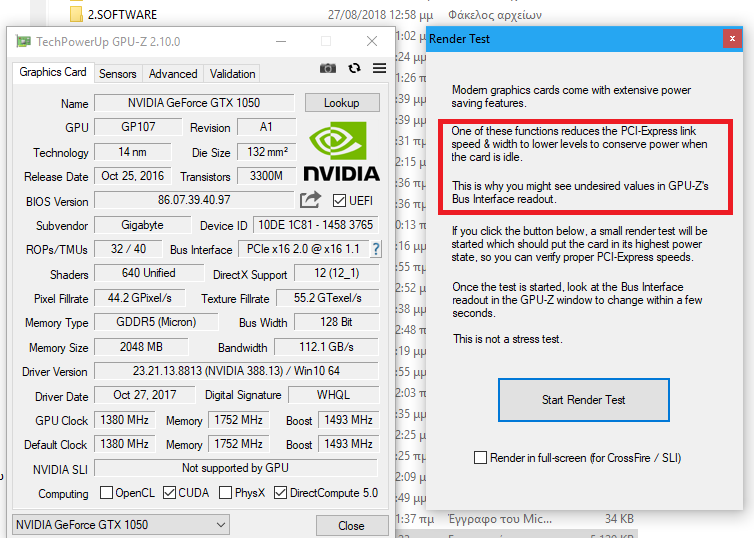Click the Texture Fillrate field 55.2 GTexel/s
The height and width of the screenshot is (538, 754).
327,298
